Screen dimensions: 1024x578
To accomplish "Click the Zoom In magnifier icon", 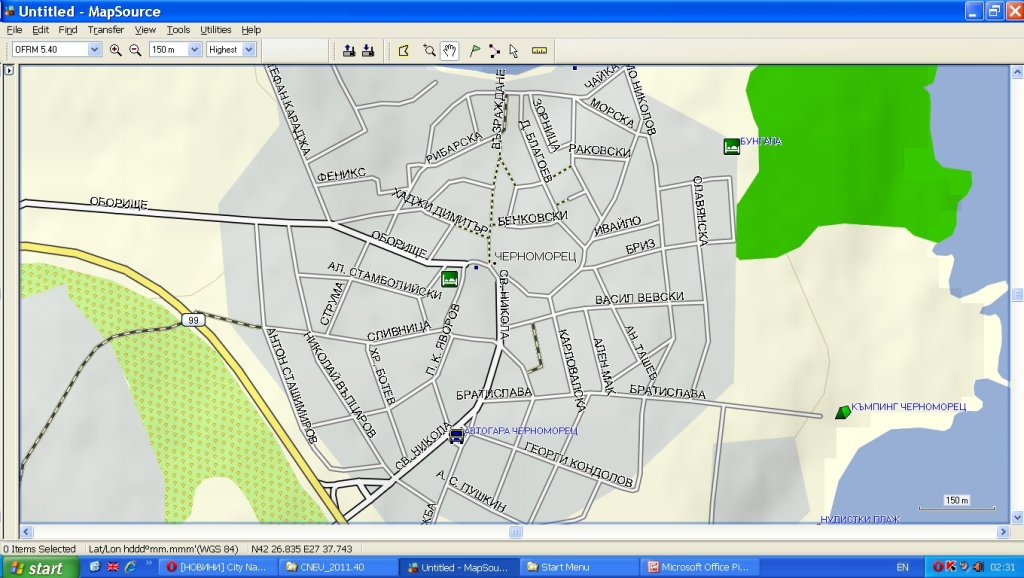I will pos(116,49).
